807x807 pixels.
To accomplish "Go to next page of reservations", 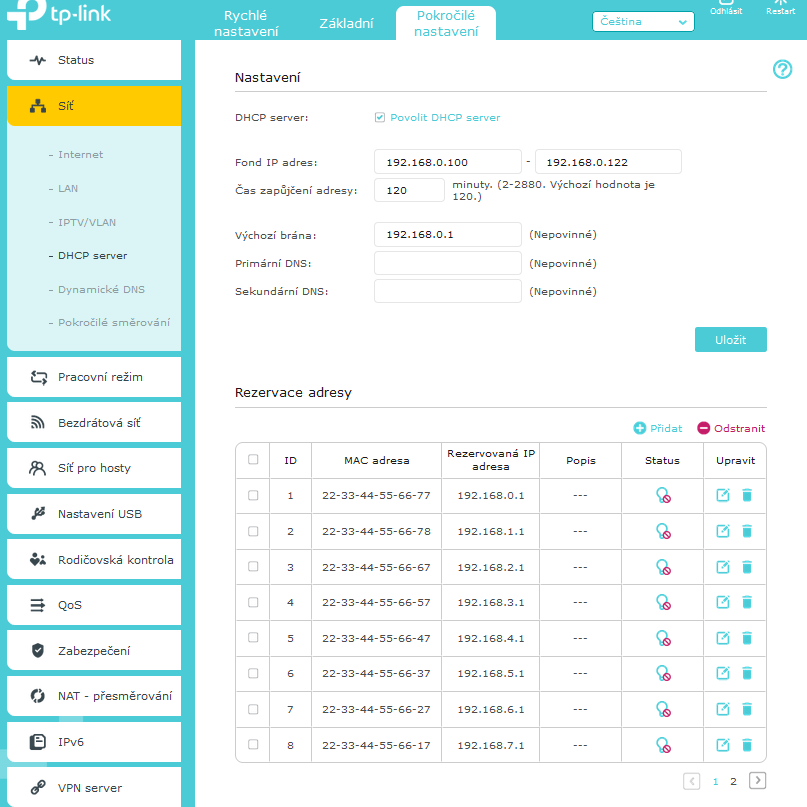I will point(757,781).
